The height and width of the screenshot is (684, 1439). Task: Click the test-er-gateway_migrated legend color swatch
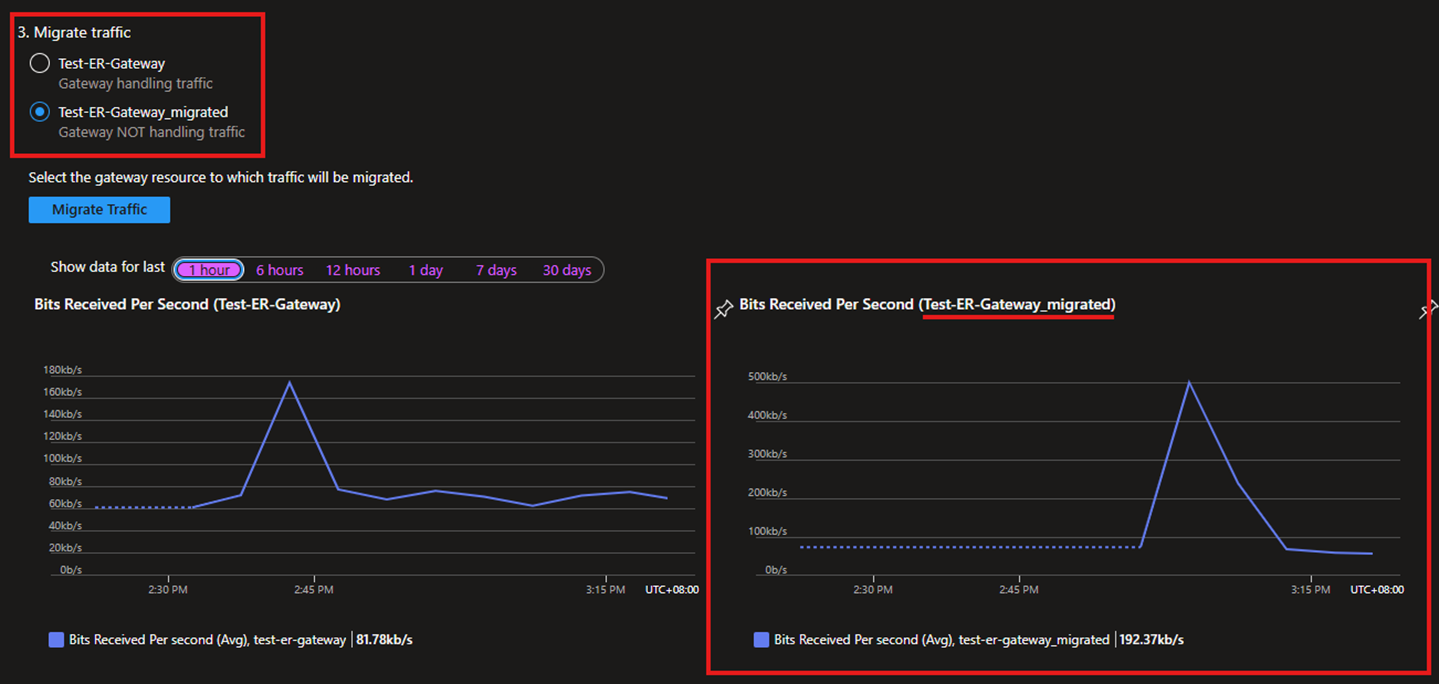(x=762, y=640)
